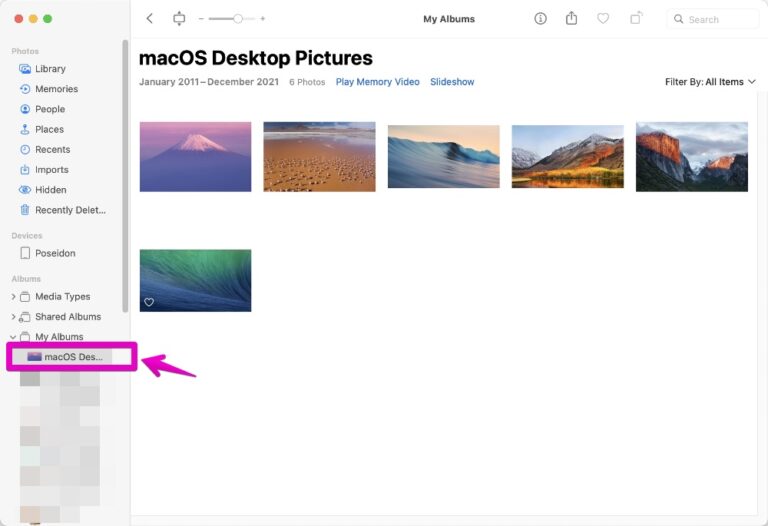Select the High Sierra autumn mountain photo

click(568, 157)
